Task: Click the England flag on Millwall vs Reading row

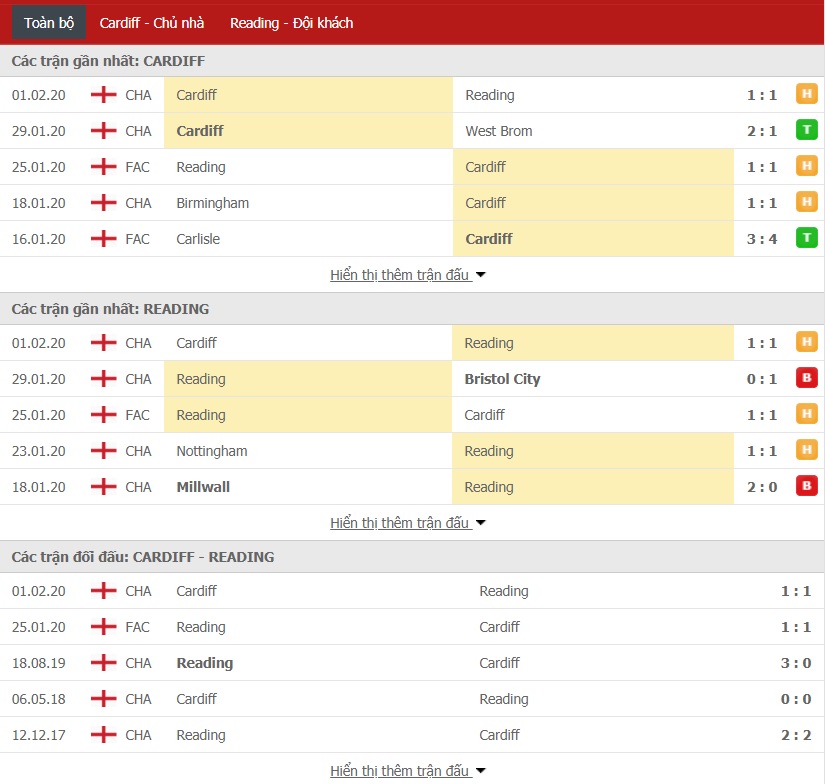Action: pyautogui.click(x=104, y=486)
